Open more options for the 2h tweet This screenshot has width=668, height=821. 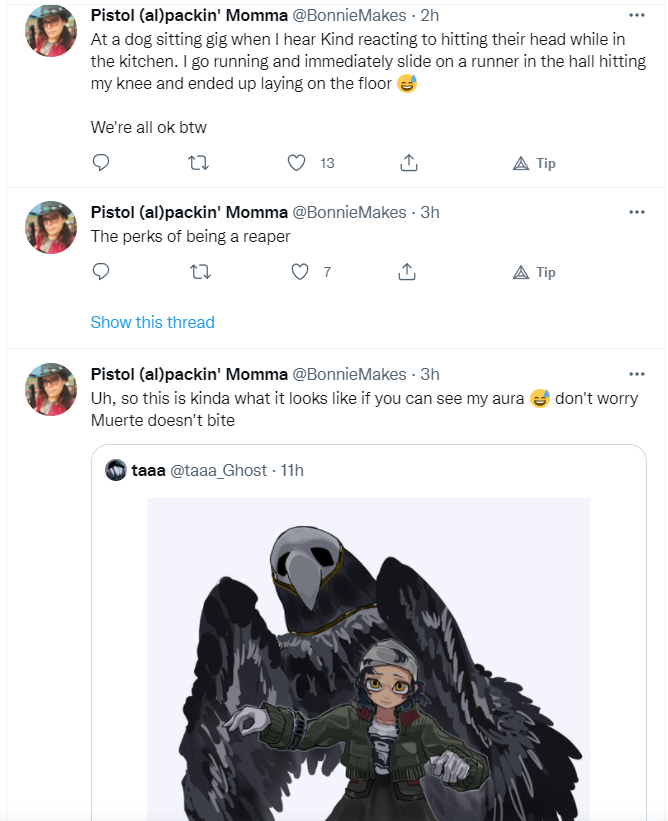click(x=637, y=15)
